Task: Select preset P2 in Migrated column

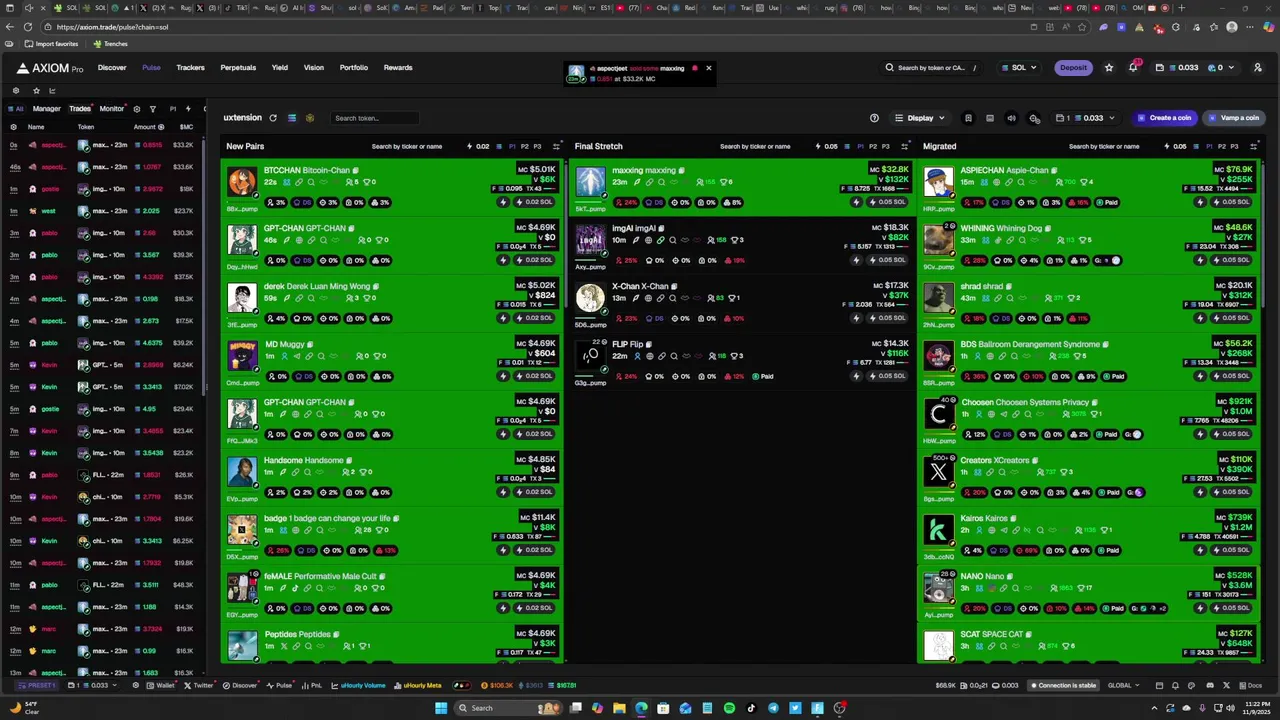Action: 1222,147
